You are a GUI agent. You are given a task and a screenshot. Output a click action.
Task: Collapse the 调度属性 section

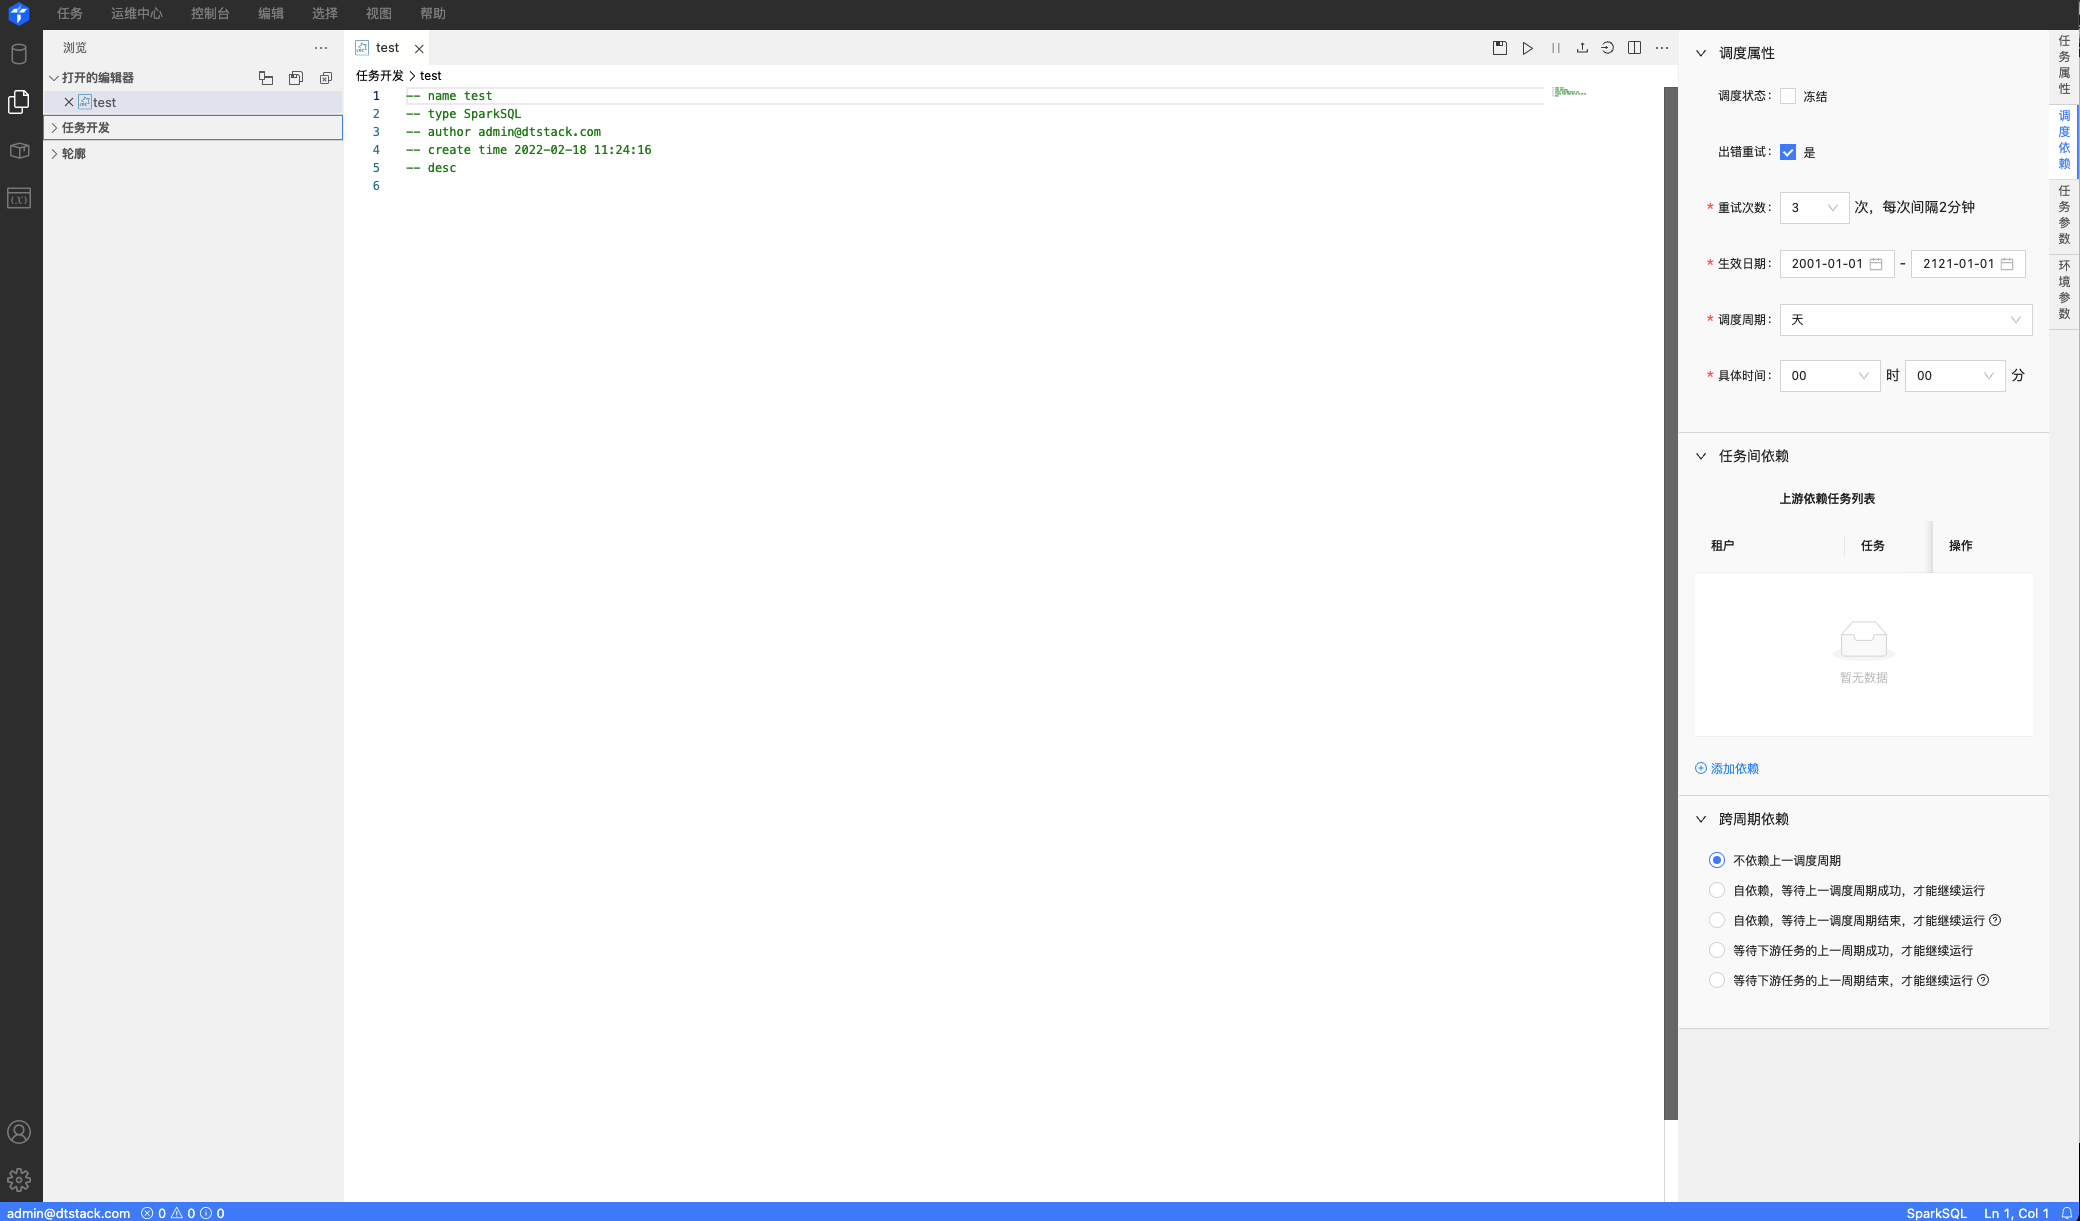click(1701, 53)
